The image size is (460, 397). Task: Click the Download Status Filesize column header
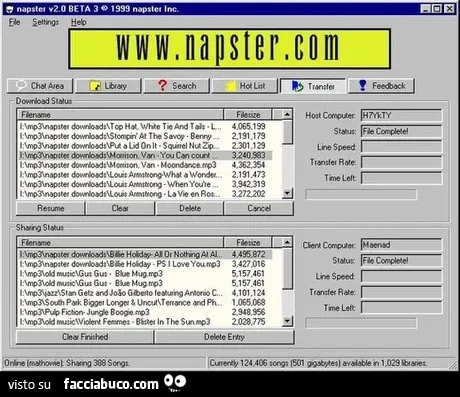248,115
